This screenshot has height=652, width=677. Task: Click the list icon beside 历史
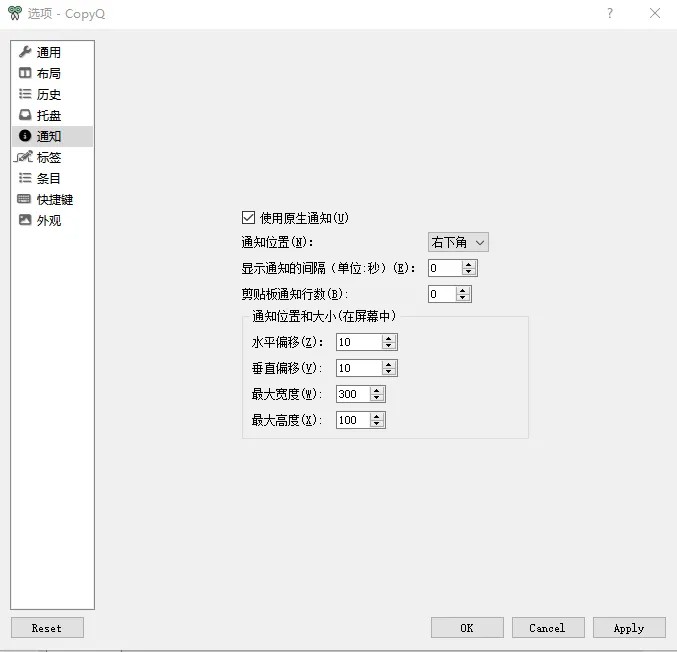pos(25,94)
